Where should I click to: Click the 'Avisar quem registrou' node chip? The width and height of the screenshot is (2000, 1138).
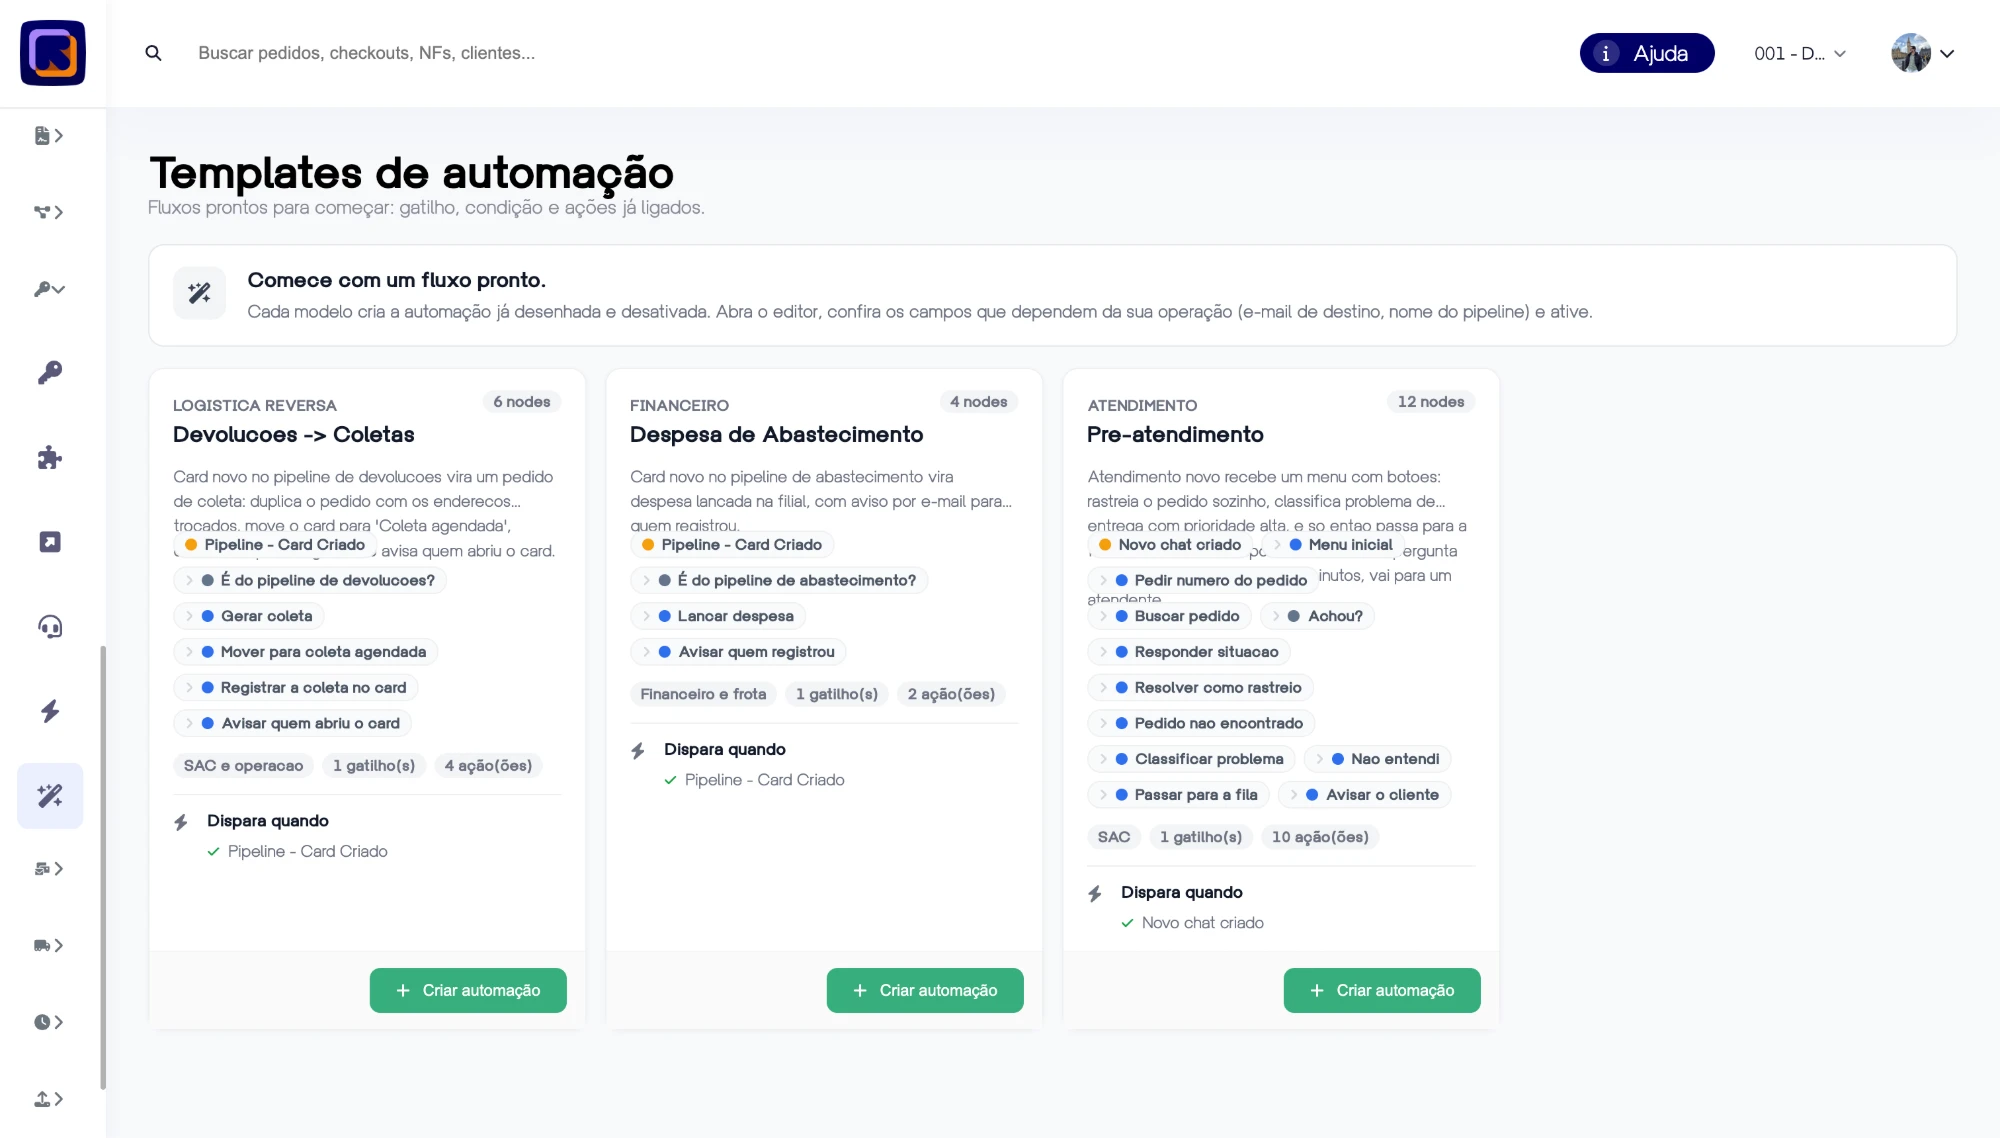739,652
